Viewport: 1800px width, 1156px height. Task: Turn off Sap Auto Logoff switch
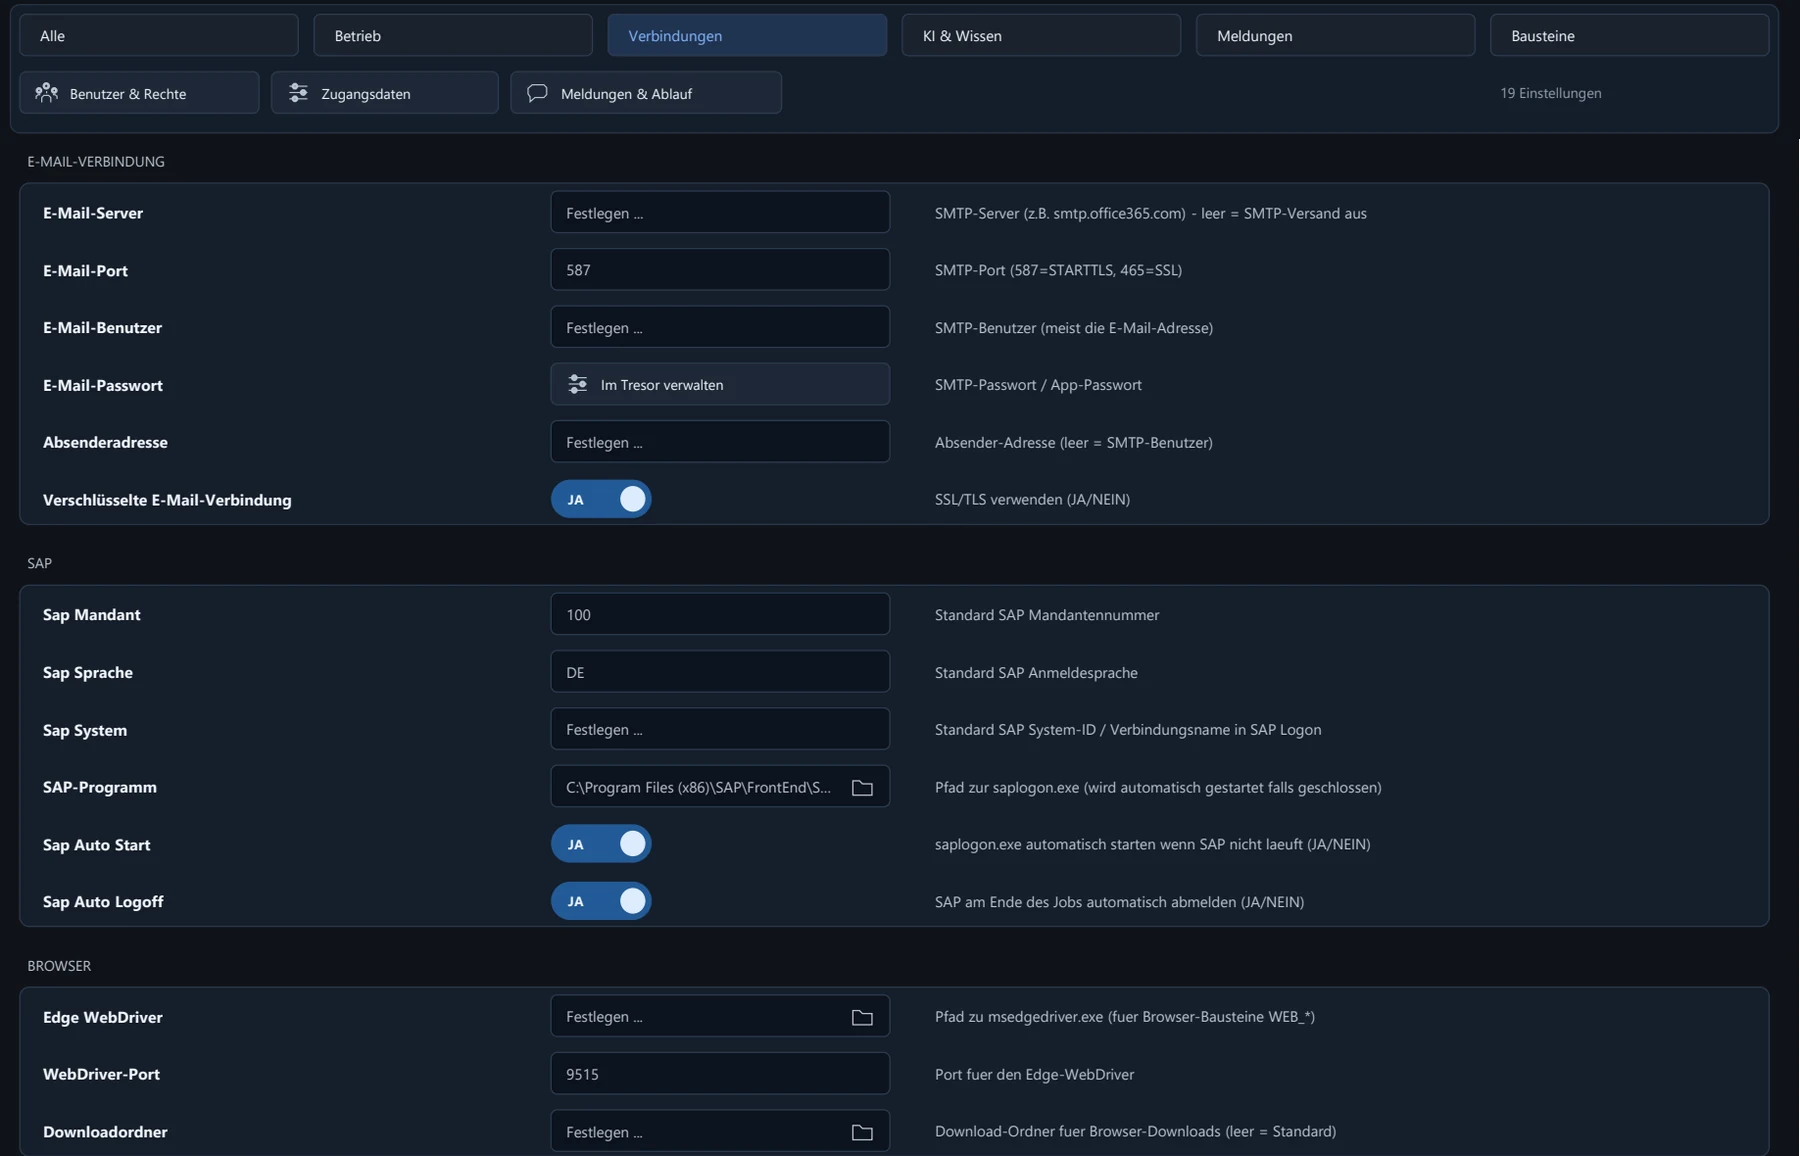click(x=601, y=901)
